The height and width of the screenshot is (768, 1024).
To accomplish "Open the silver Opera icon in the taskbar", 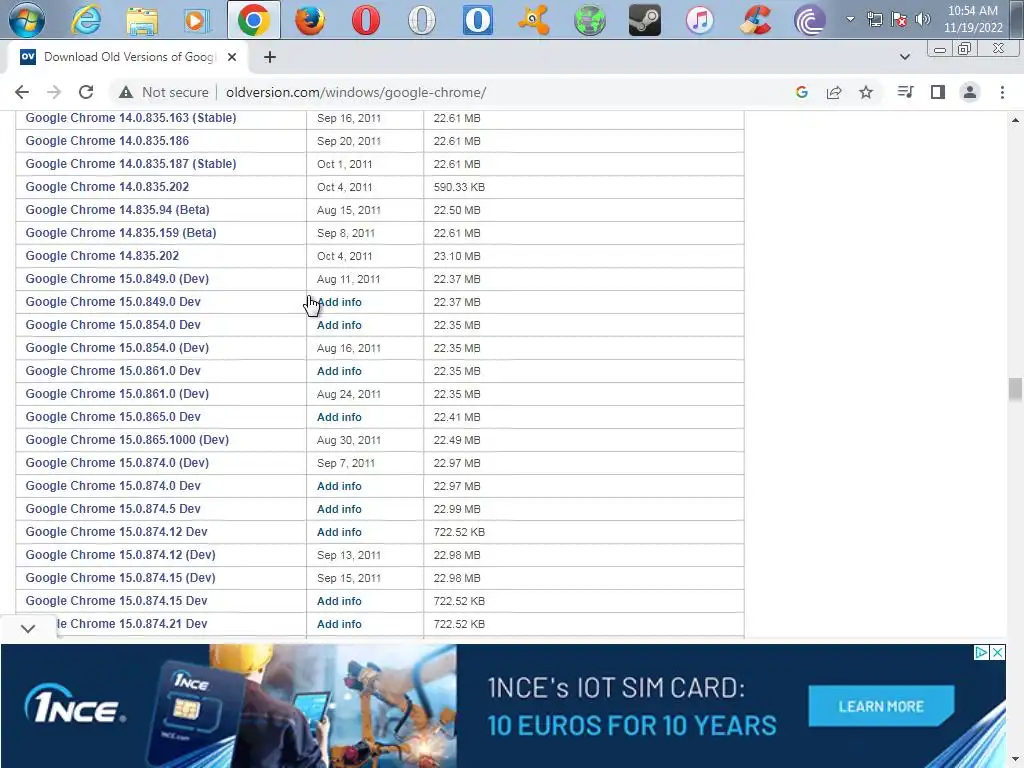I will pos(422,20).
